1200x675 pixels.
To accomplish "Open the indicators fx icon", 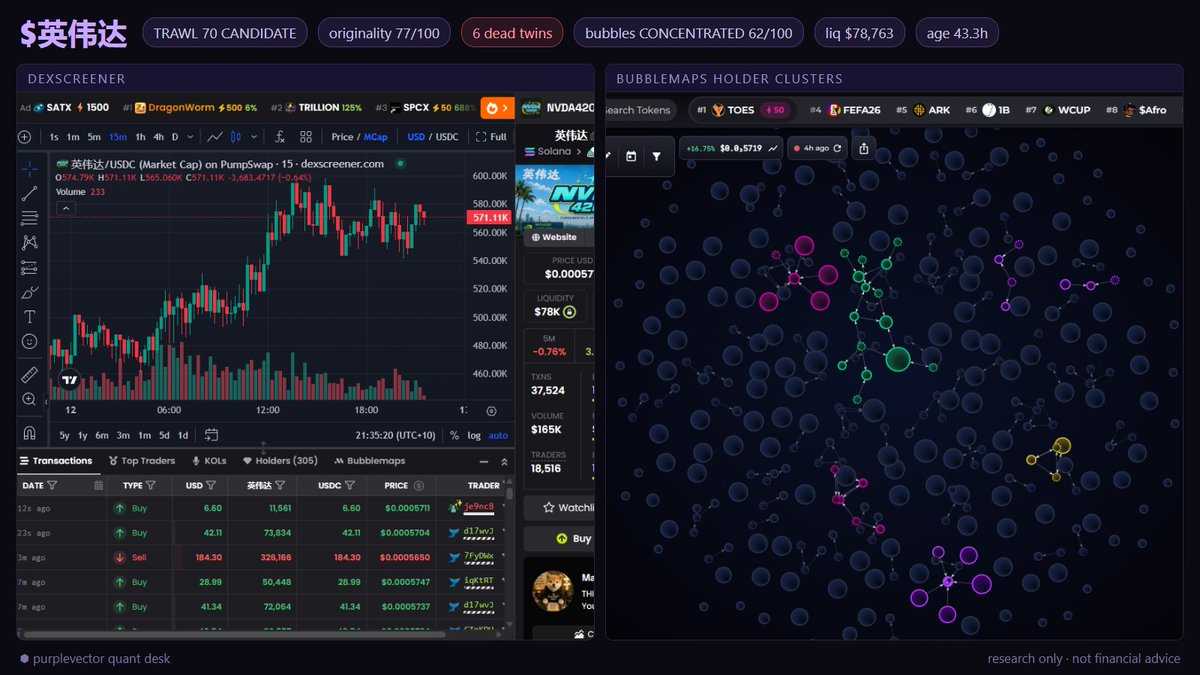I will 280,137.
